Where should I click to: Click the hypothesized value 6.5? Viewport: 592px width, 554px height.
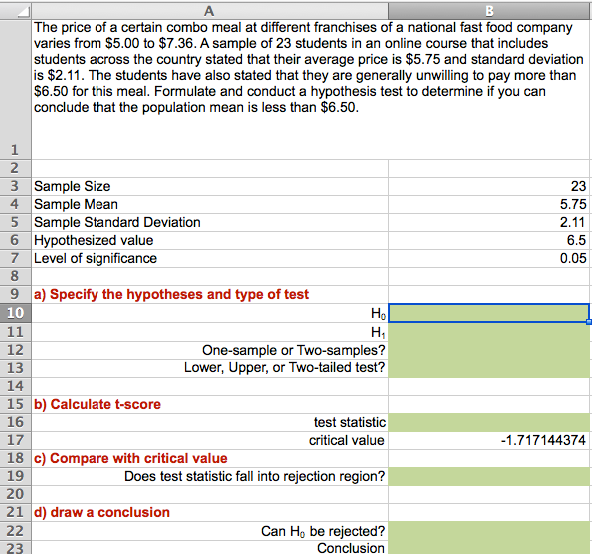577,241
